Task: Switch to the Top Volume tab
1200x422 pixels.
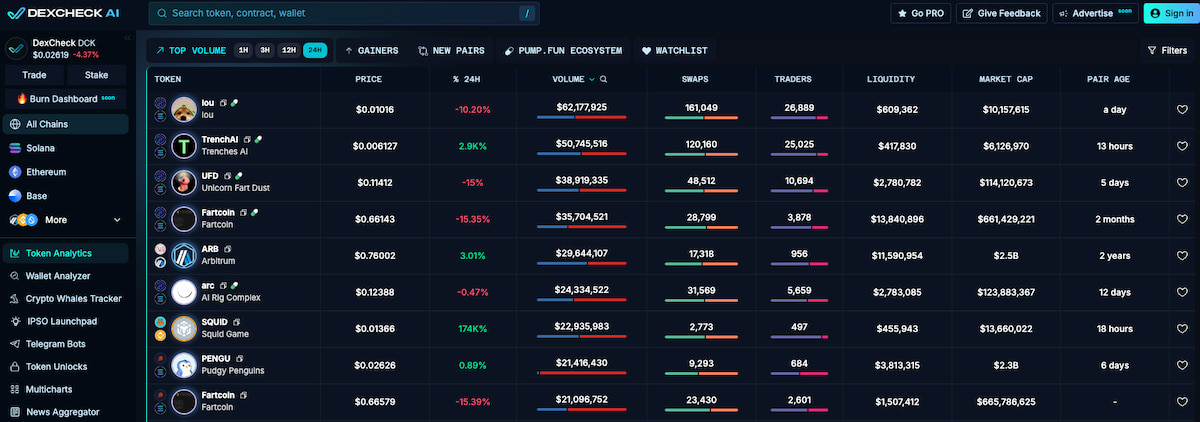Action: pos(190,50)
